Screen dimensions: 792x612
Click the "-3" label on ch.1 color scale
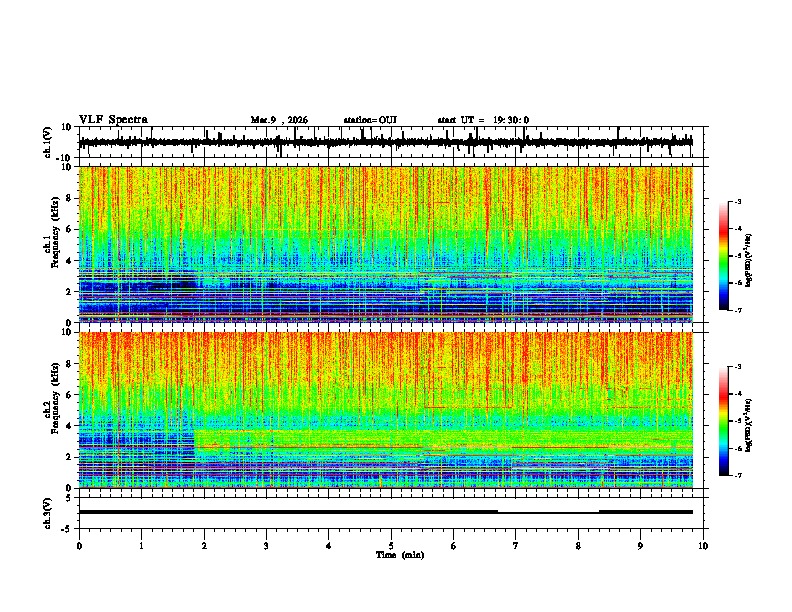click(737, 202)
